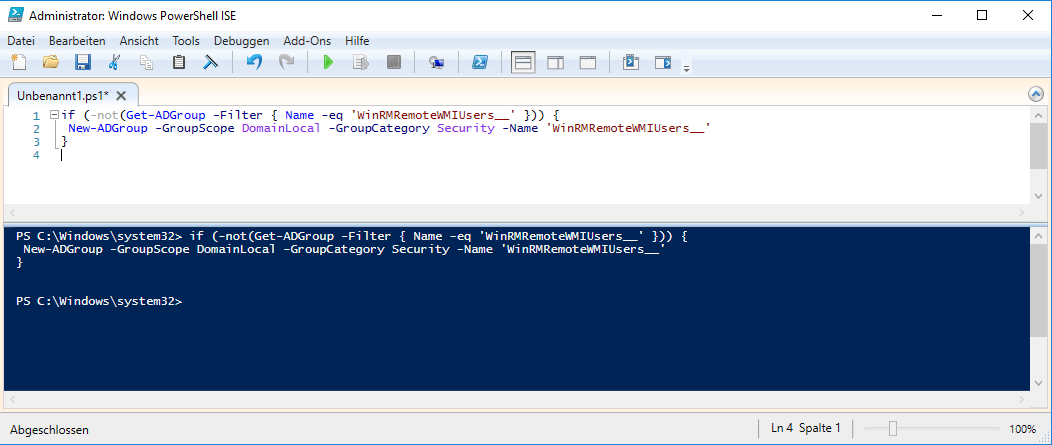Undo the last edit with the Undo arrow
Viewport: 1052px width, 445px height.
click(x=254, y=63)
